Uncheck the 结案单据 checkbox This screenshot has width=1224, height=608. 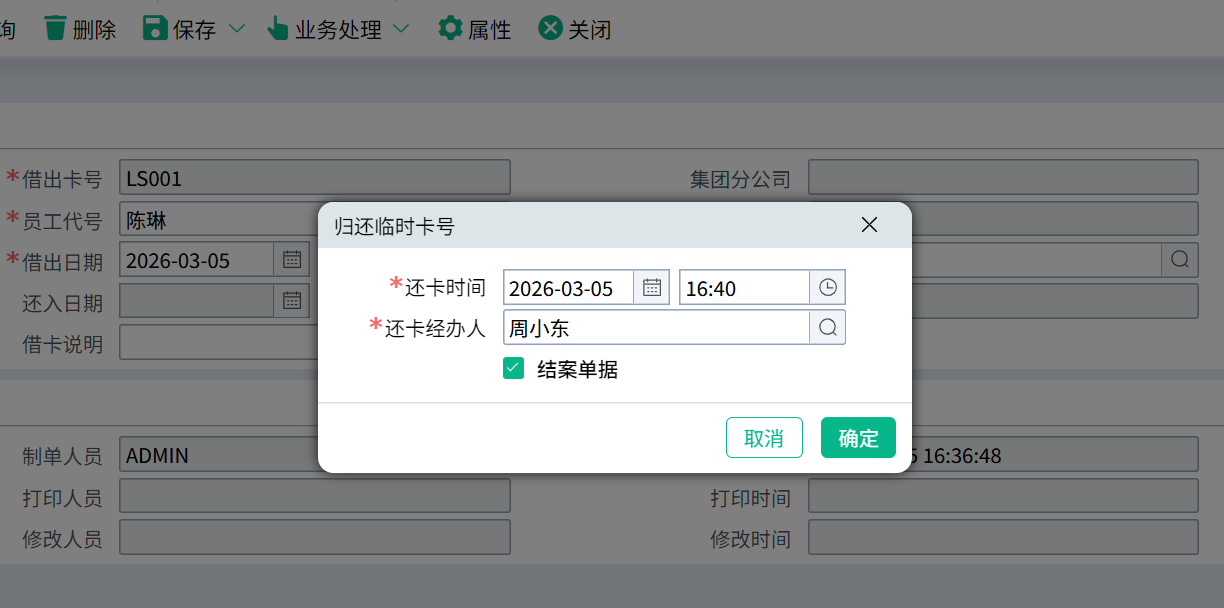[514, 369]
